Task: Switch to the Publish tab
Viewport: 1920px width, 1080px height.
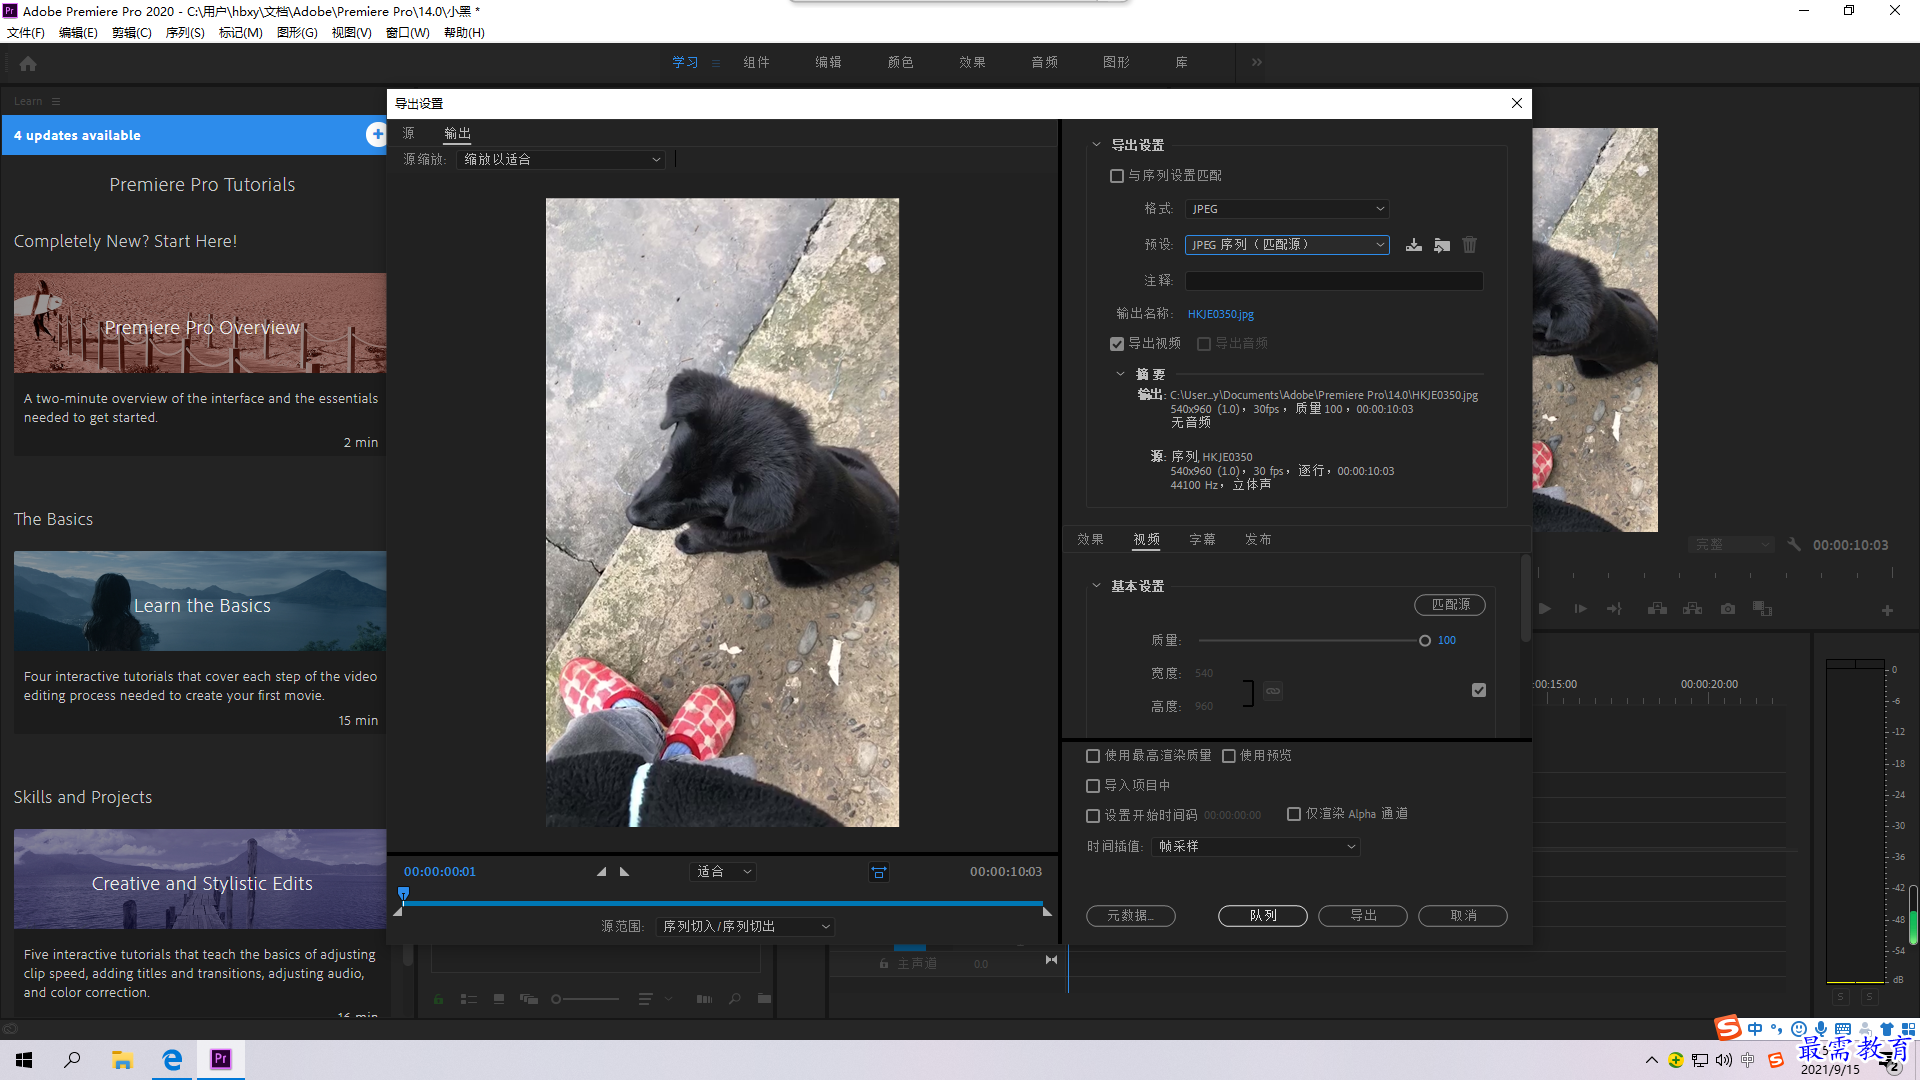Action: [x=1258, y=540]
